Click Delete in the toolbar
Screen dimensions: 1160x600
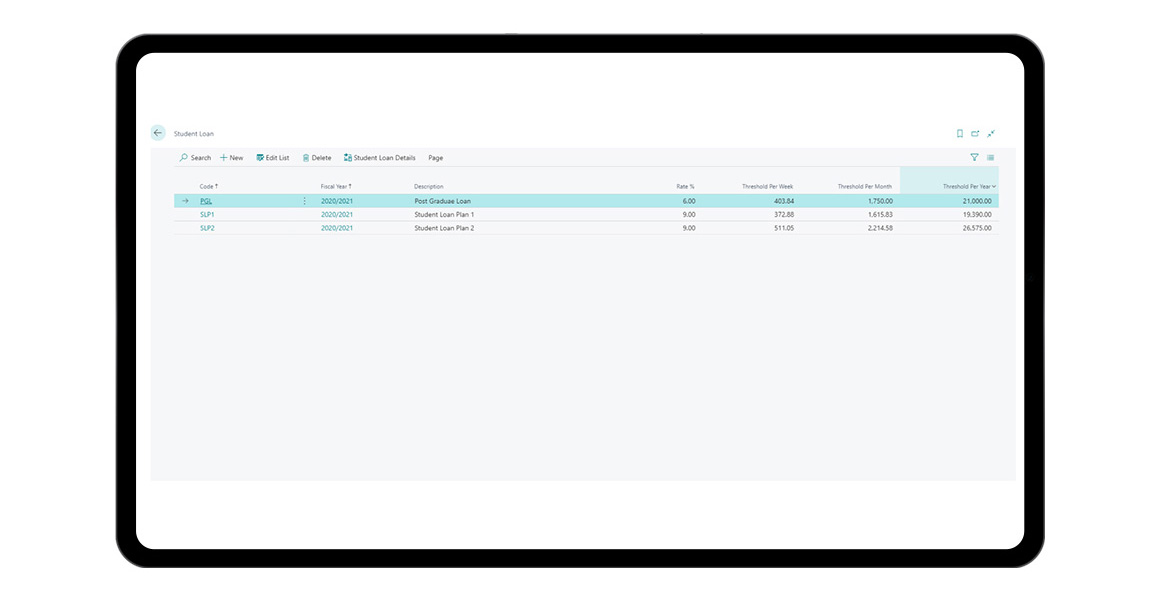click(317, 158)
